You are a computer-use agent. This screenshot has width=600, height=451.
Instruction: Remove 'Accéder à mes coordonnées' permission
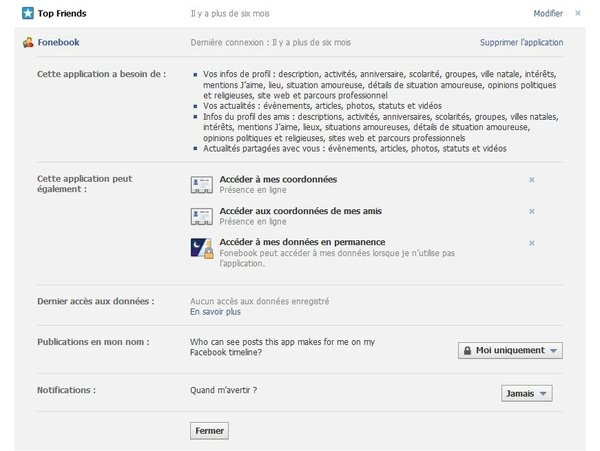tap(532, 179)
